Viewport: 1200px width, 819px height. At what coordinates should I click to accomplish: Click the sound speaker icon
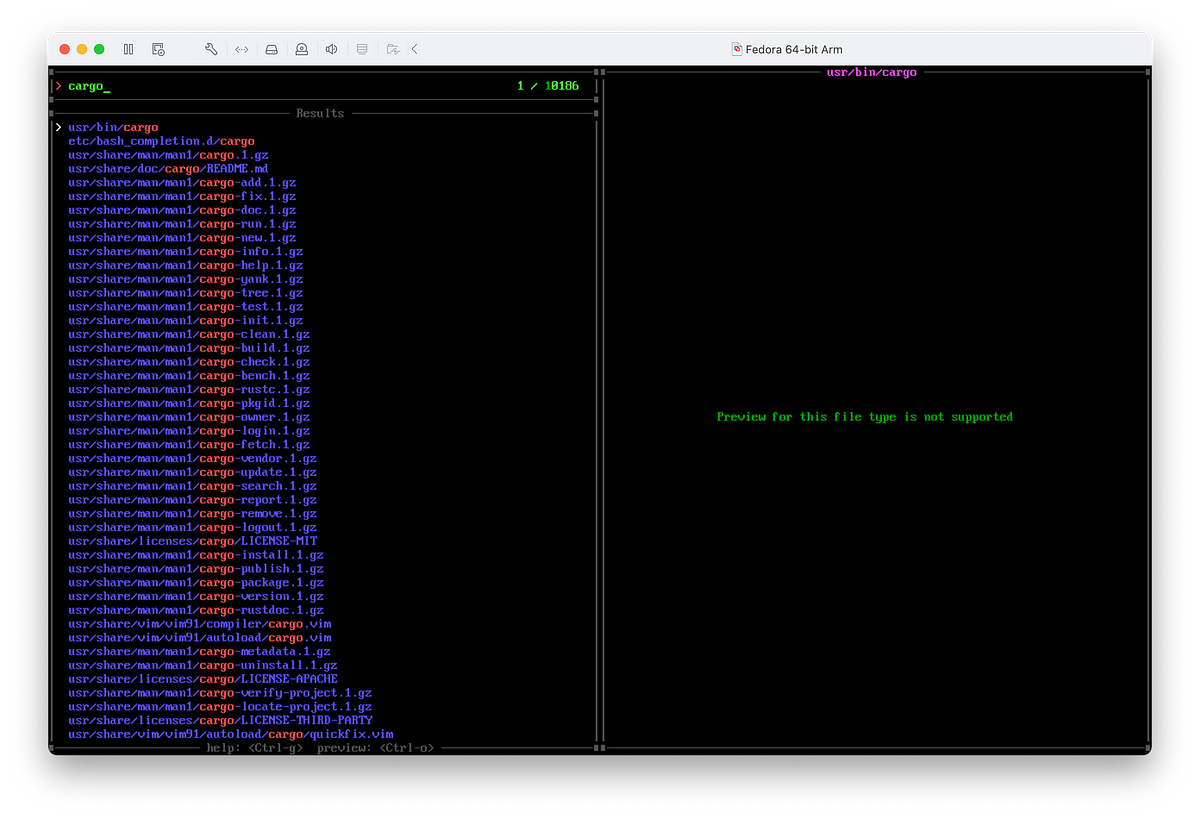point(331,49)
